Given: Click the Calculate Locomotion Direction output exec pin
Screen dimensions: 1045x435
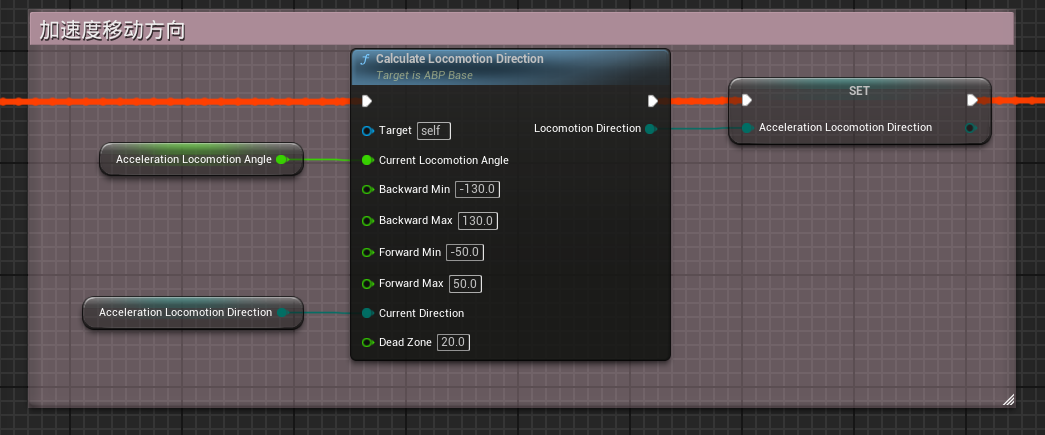Looking at the screenshot, I should tap(653, 101).
